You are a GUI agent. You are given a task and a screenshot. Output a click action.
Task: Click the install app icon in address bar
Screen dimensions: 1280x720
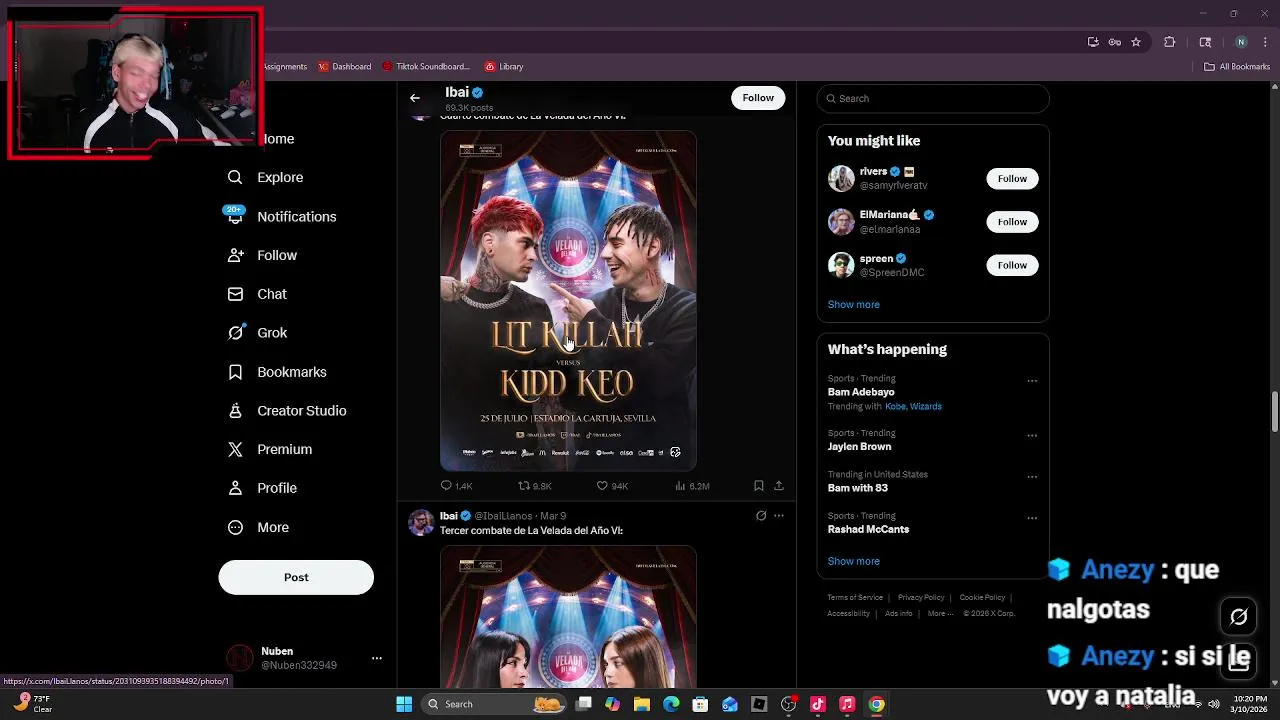(1093, 42)
